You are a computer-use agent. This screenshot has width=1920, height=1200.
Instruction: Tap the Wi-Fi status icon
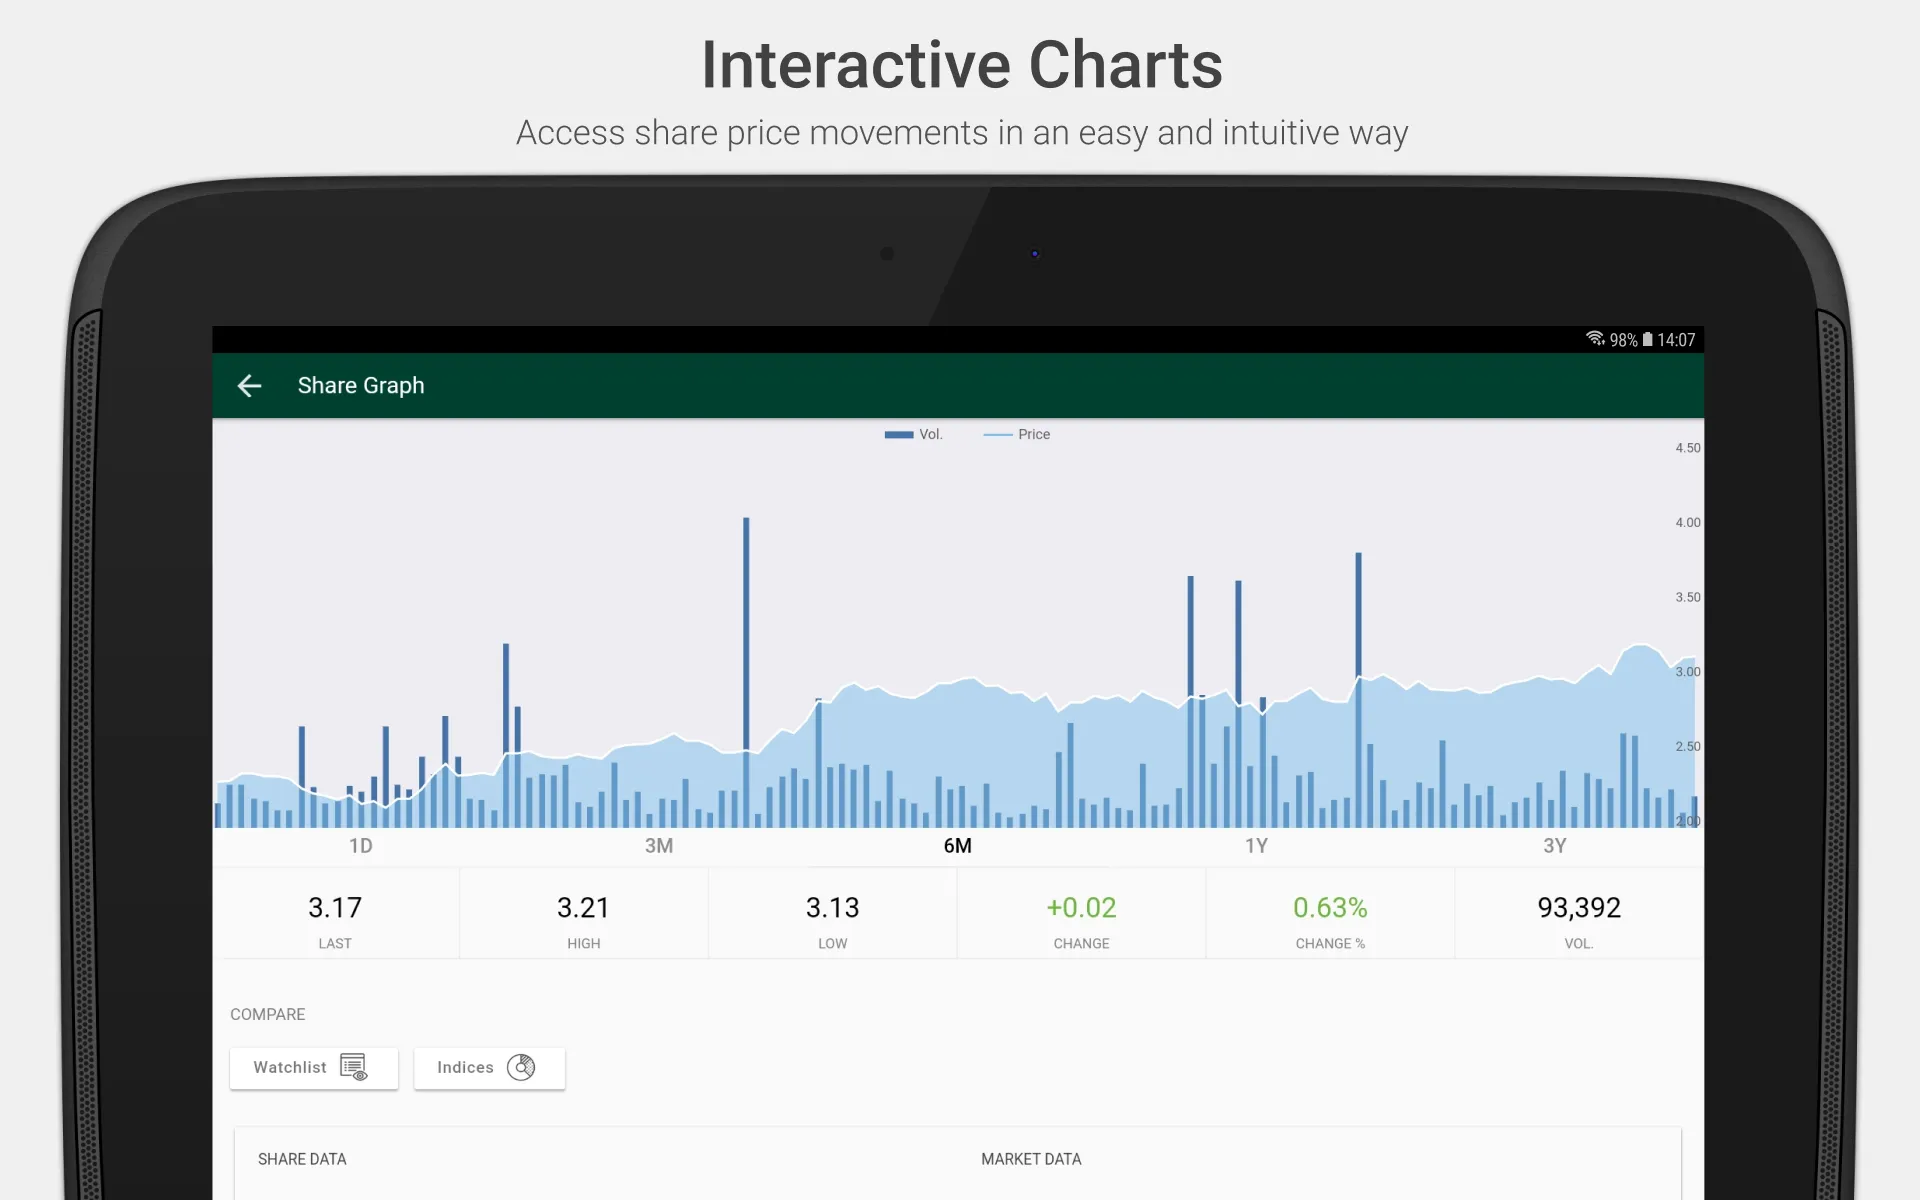[1595, 339]
